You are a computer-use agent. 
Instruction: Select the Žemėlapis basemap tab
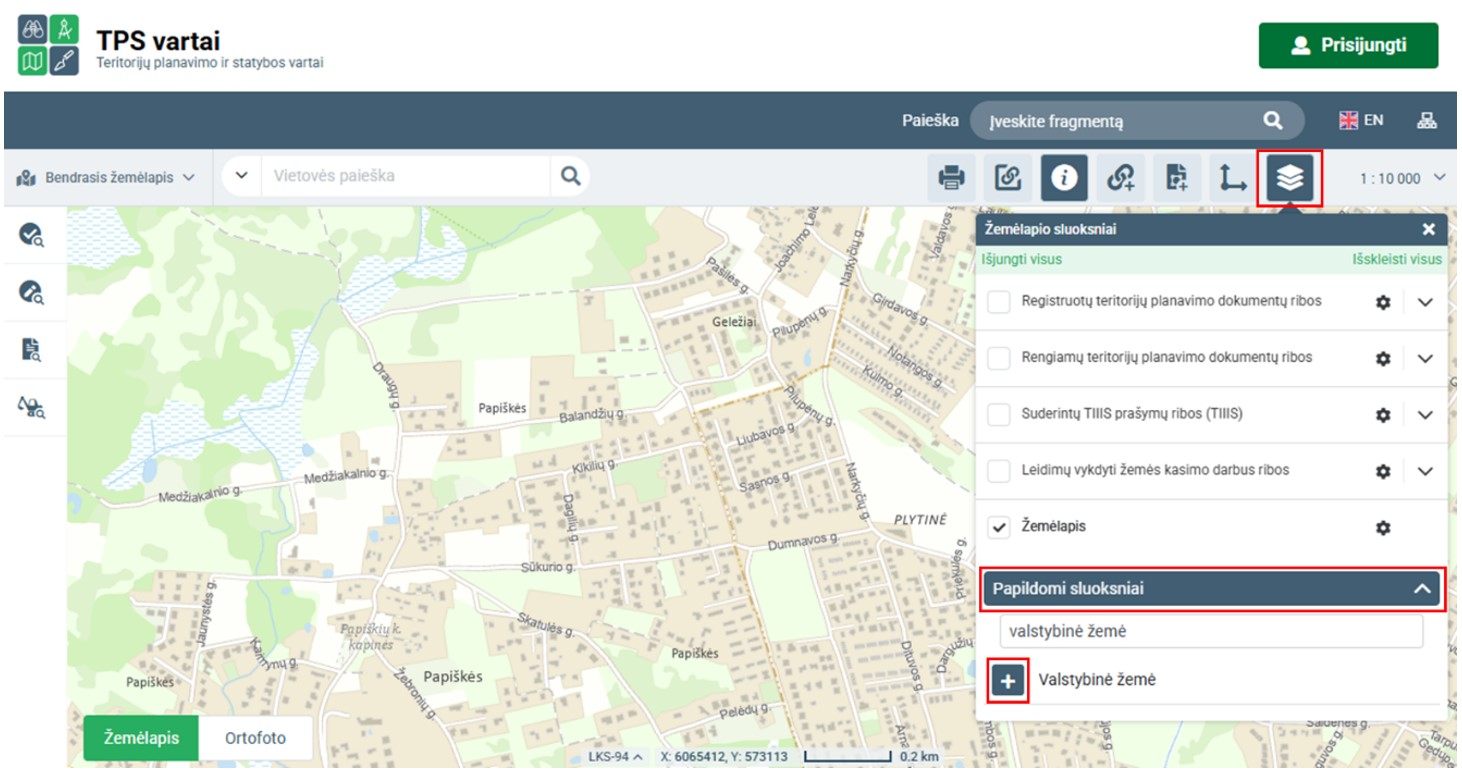(141, 738)
